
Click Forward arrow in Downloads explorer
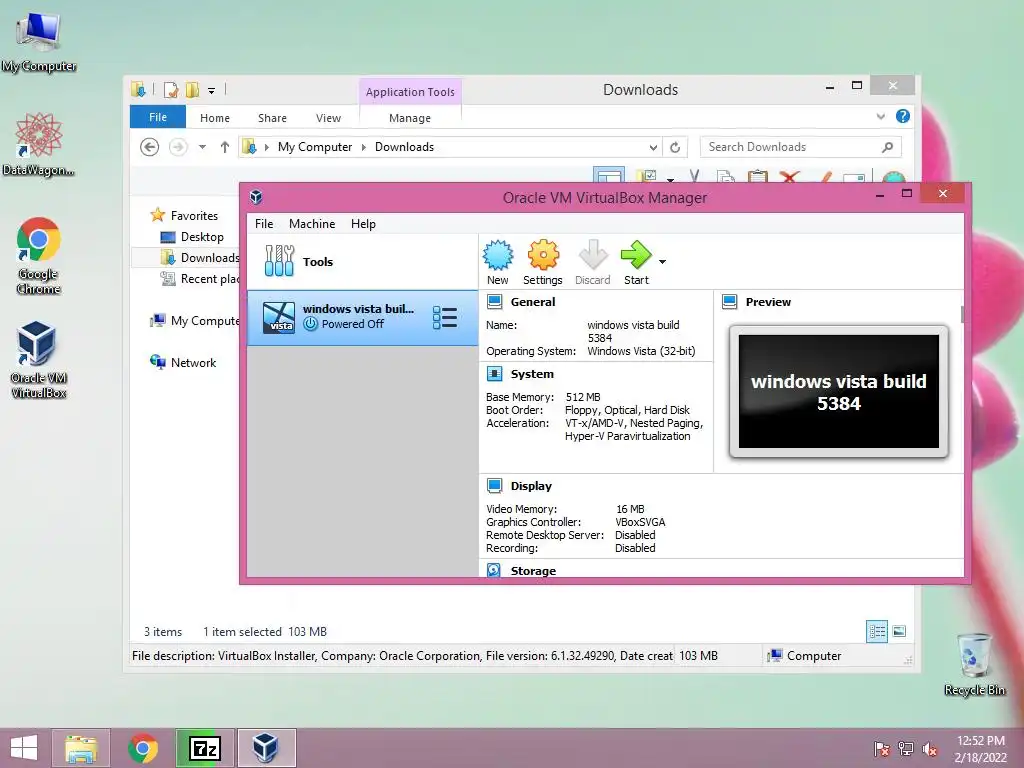(x=178, y=147)
